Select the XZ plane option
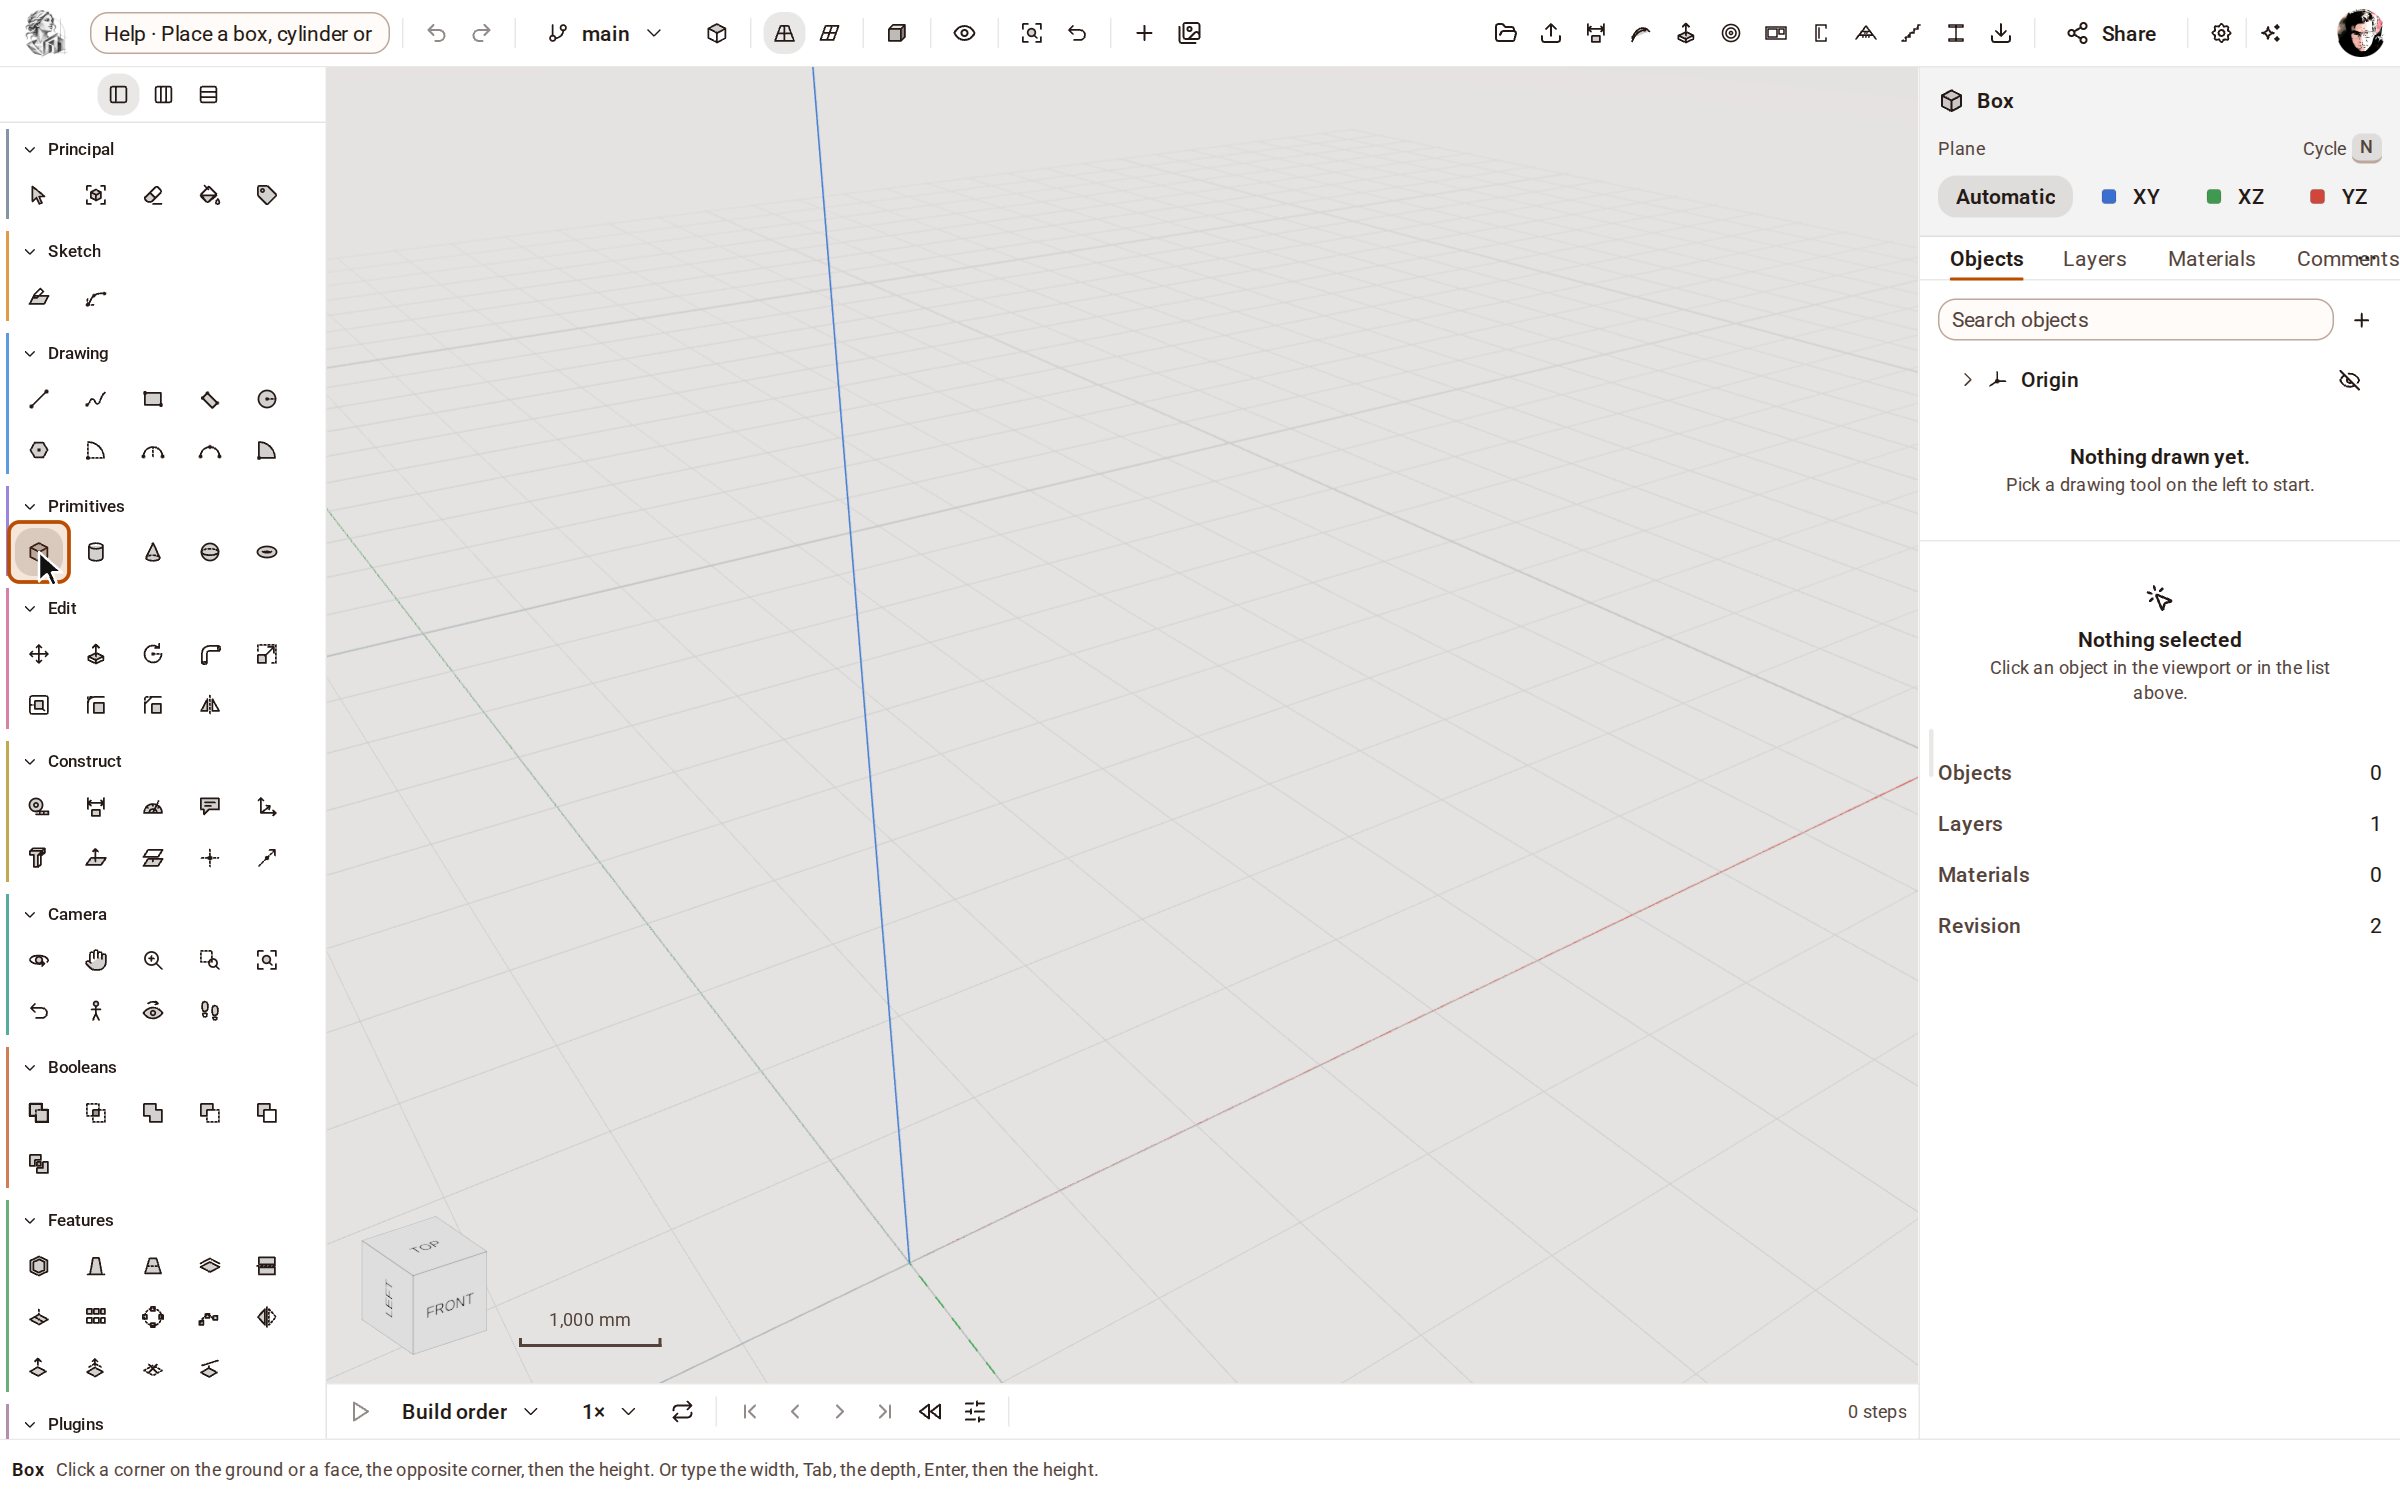The image size is (2400, 1500). pyautogui.click(x=2235, y=196)
